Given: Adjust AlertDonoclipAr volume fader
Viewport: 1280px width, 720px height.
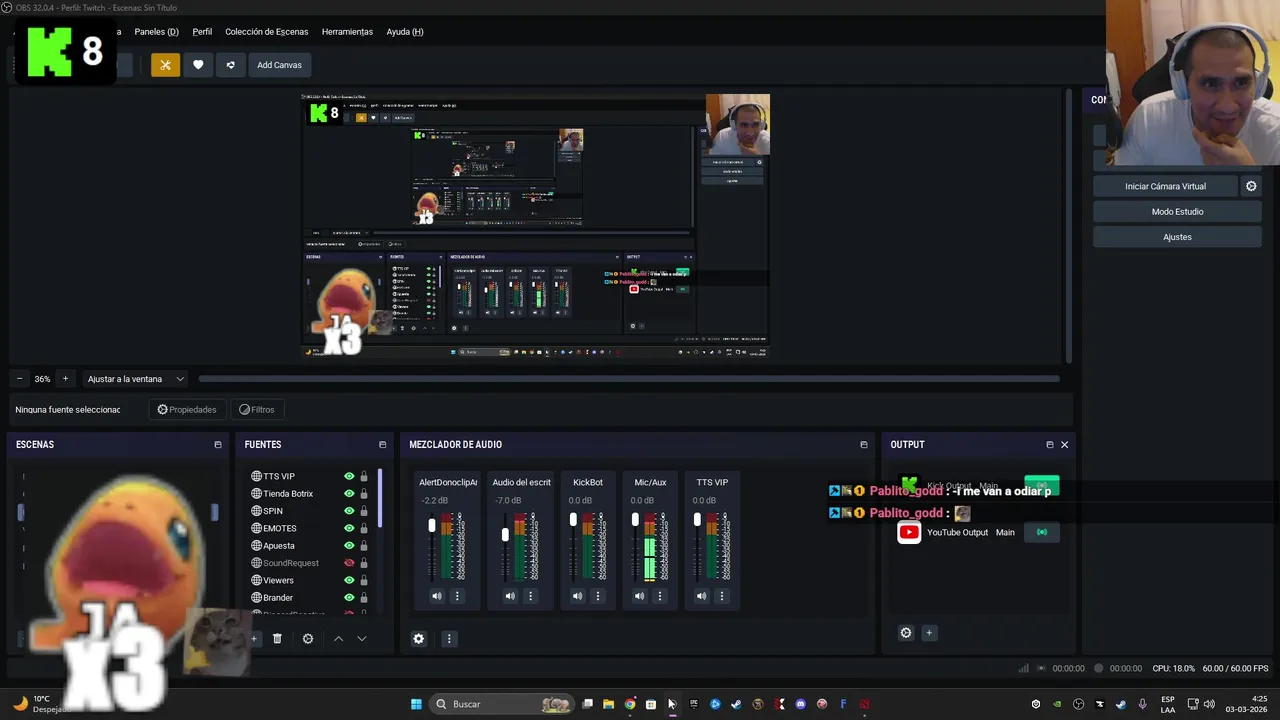Looking at the screenshot, I should [x=432, y=526].
